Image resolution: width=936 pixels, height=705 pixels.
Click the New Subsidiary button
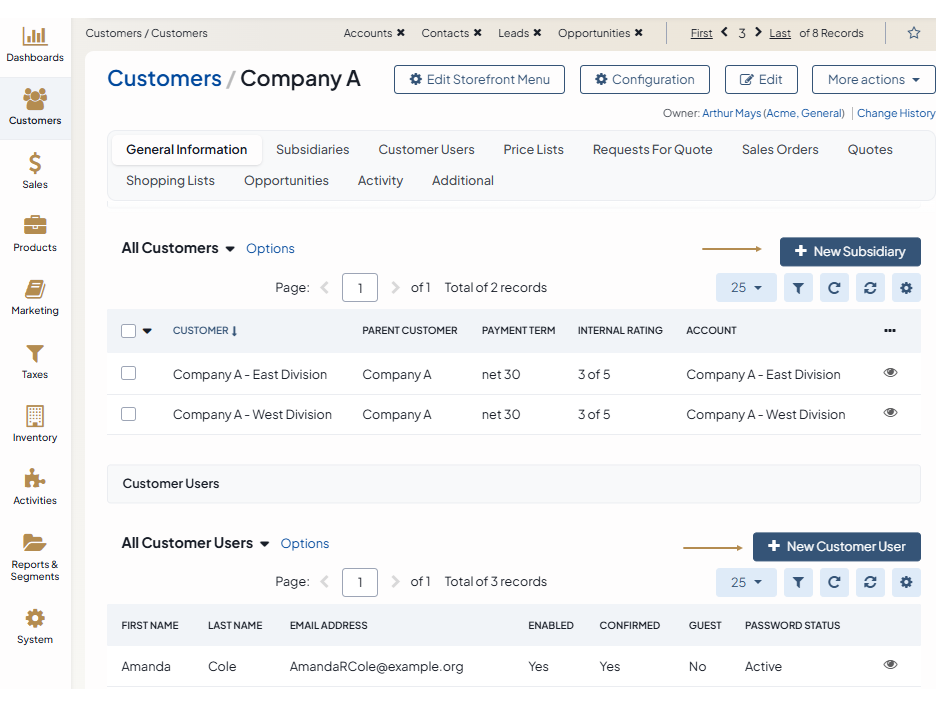click(850, 252)
